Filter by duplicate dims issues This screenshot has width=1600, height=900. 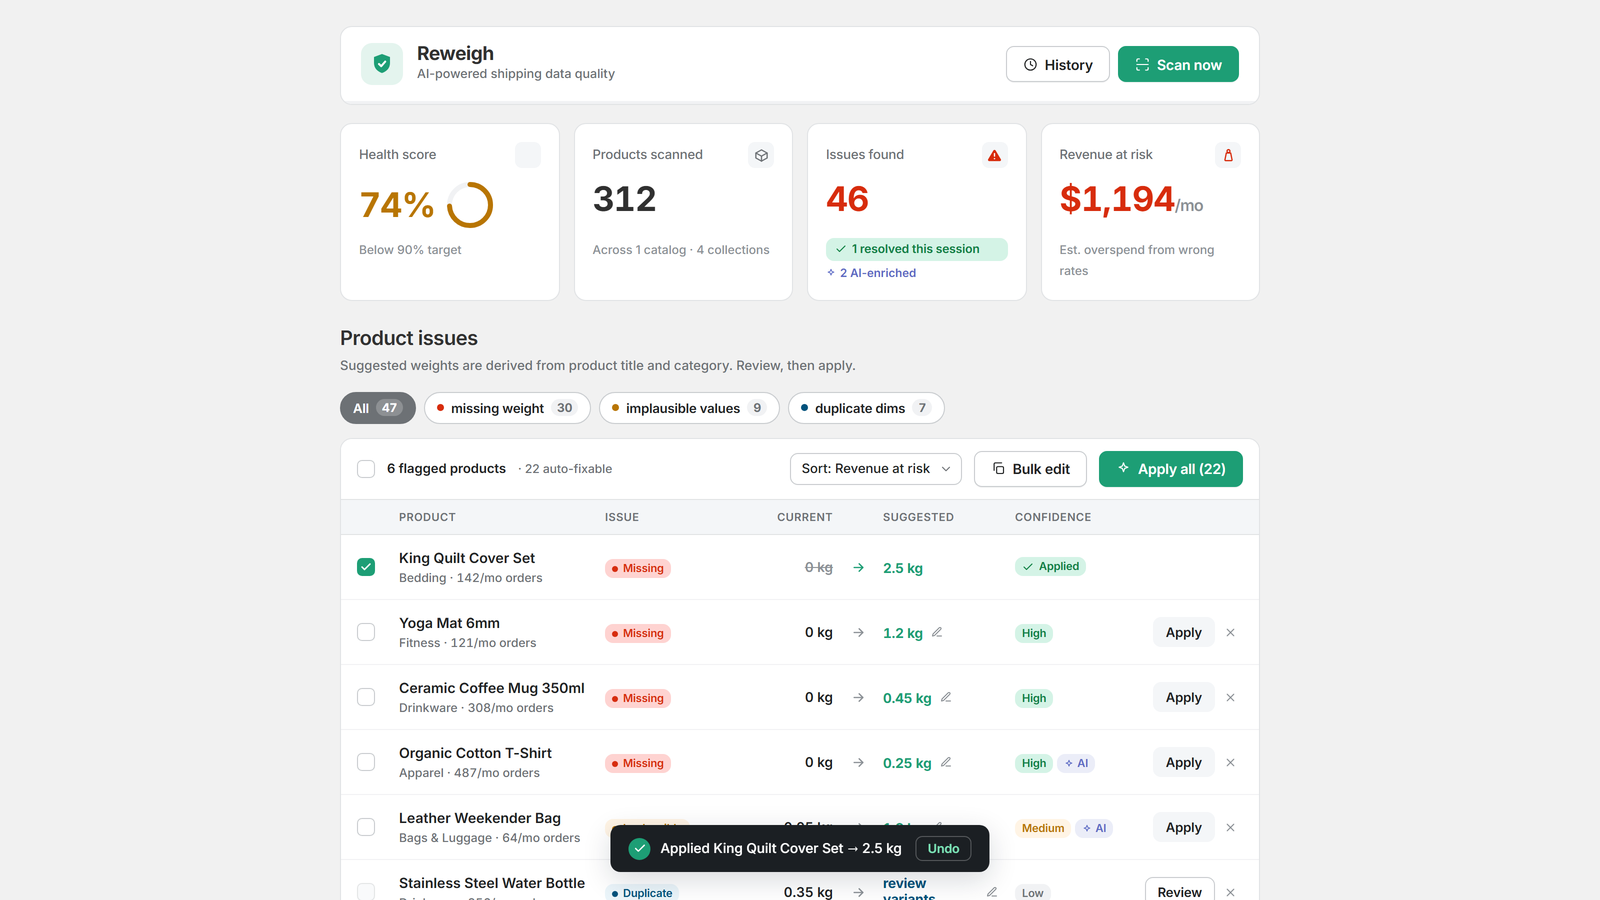(866, 408)
